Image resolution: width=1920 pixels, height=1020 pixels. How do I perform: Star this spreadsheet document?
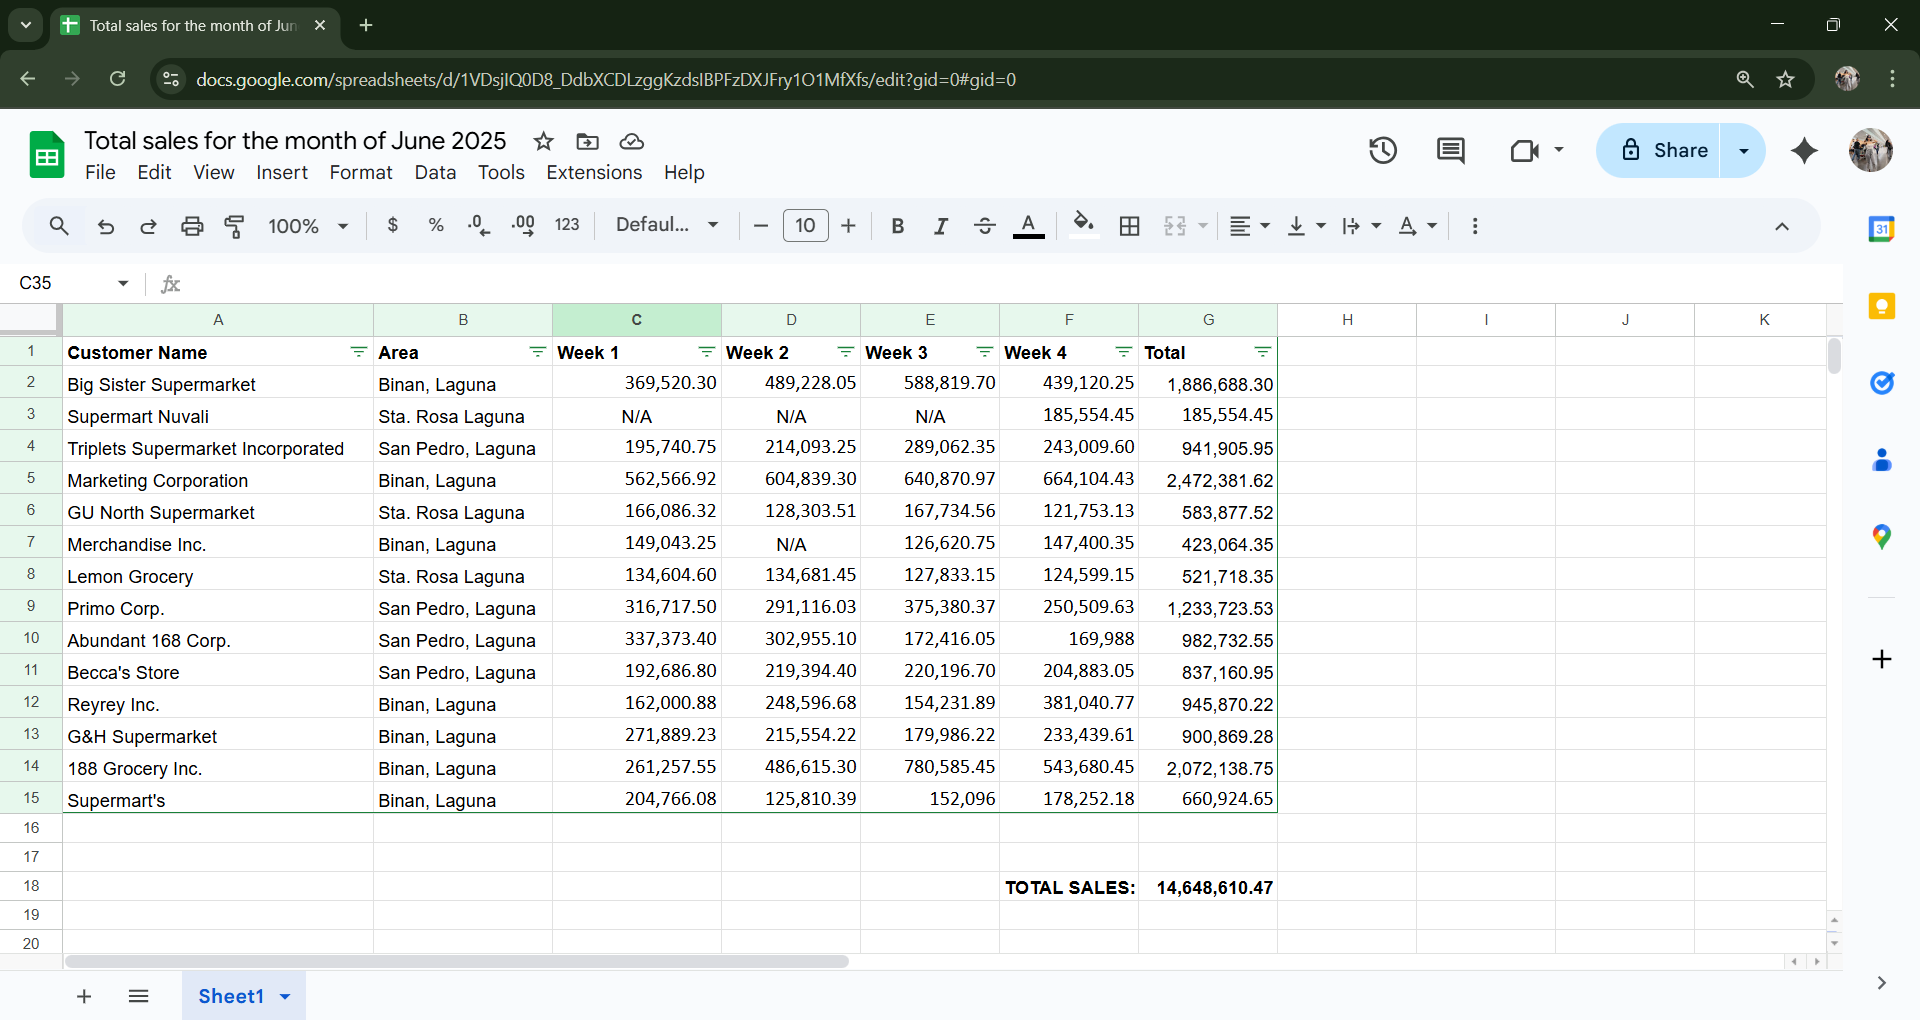pos(543,141)
